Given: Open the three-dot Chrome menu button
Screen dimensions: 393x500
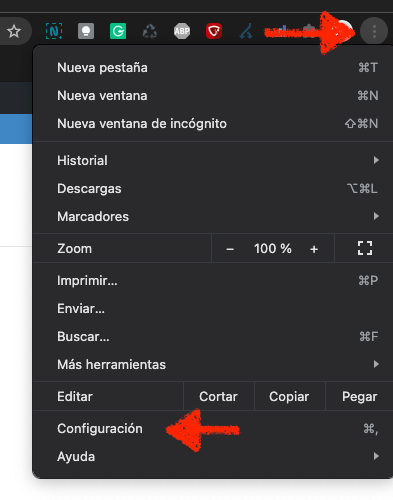Looking at the screenshot, I should coord(374,31).
